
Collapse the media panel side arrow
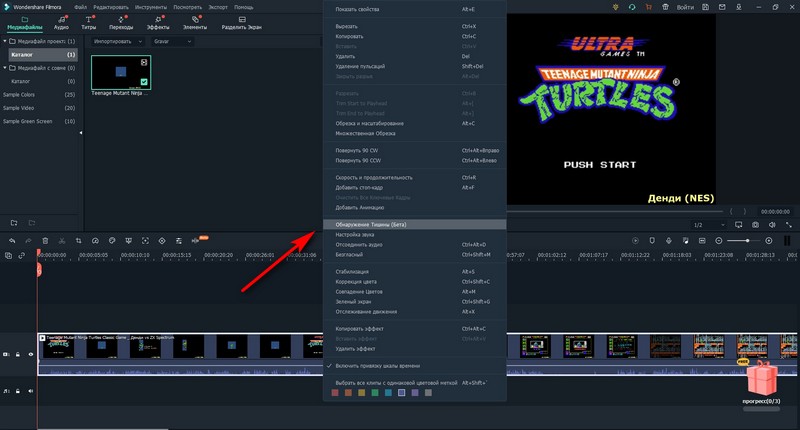(x=81, y=133)
